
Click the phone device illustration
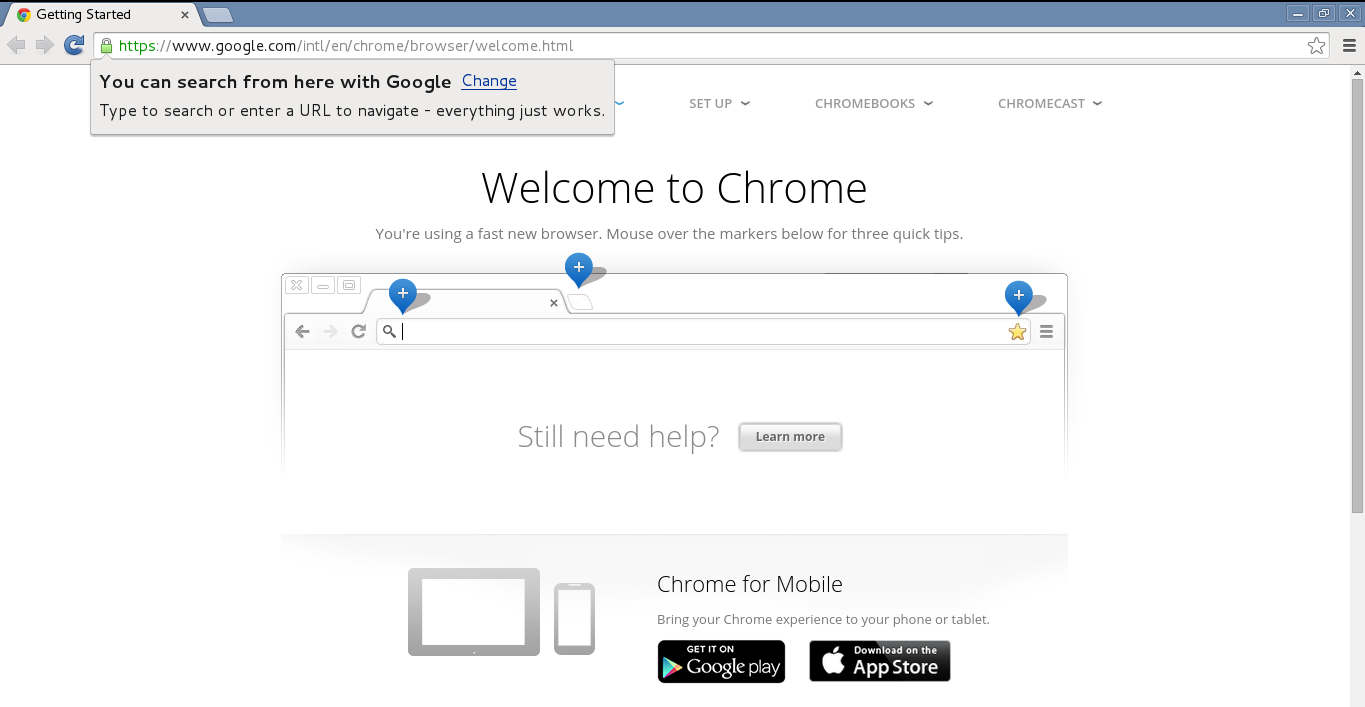[x=574, y=619]
